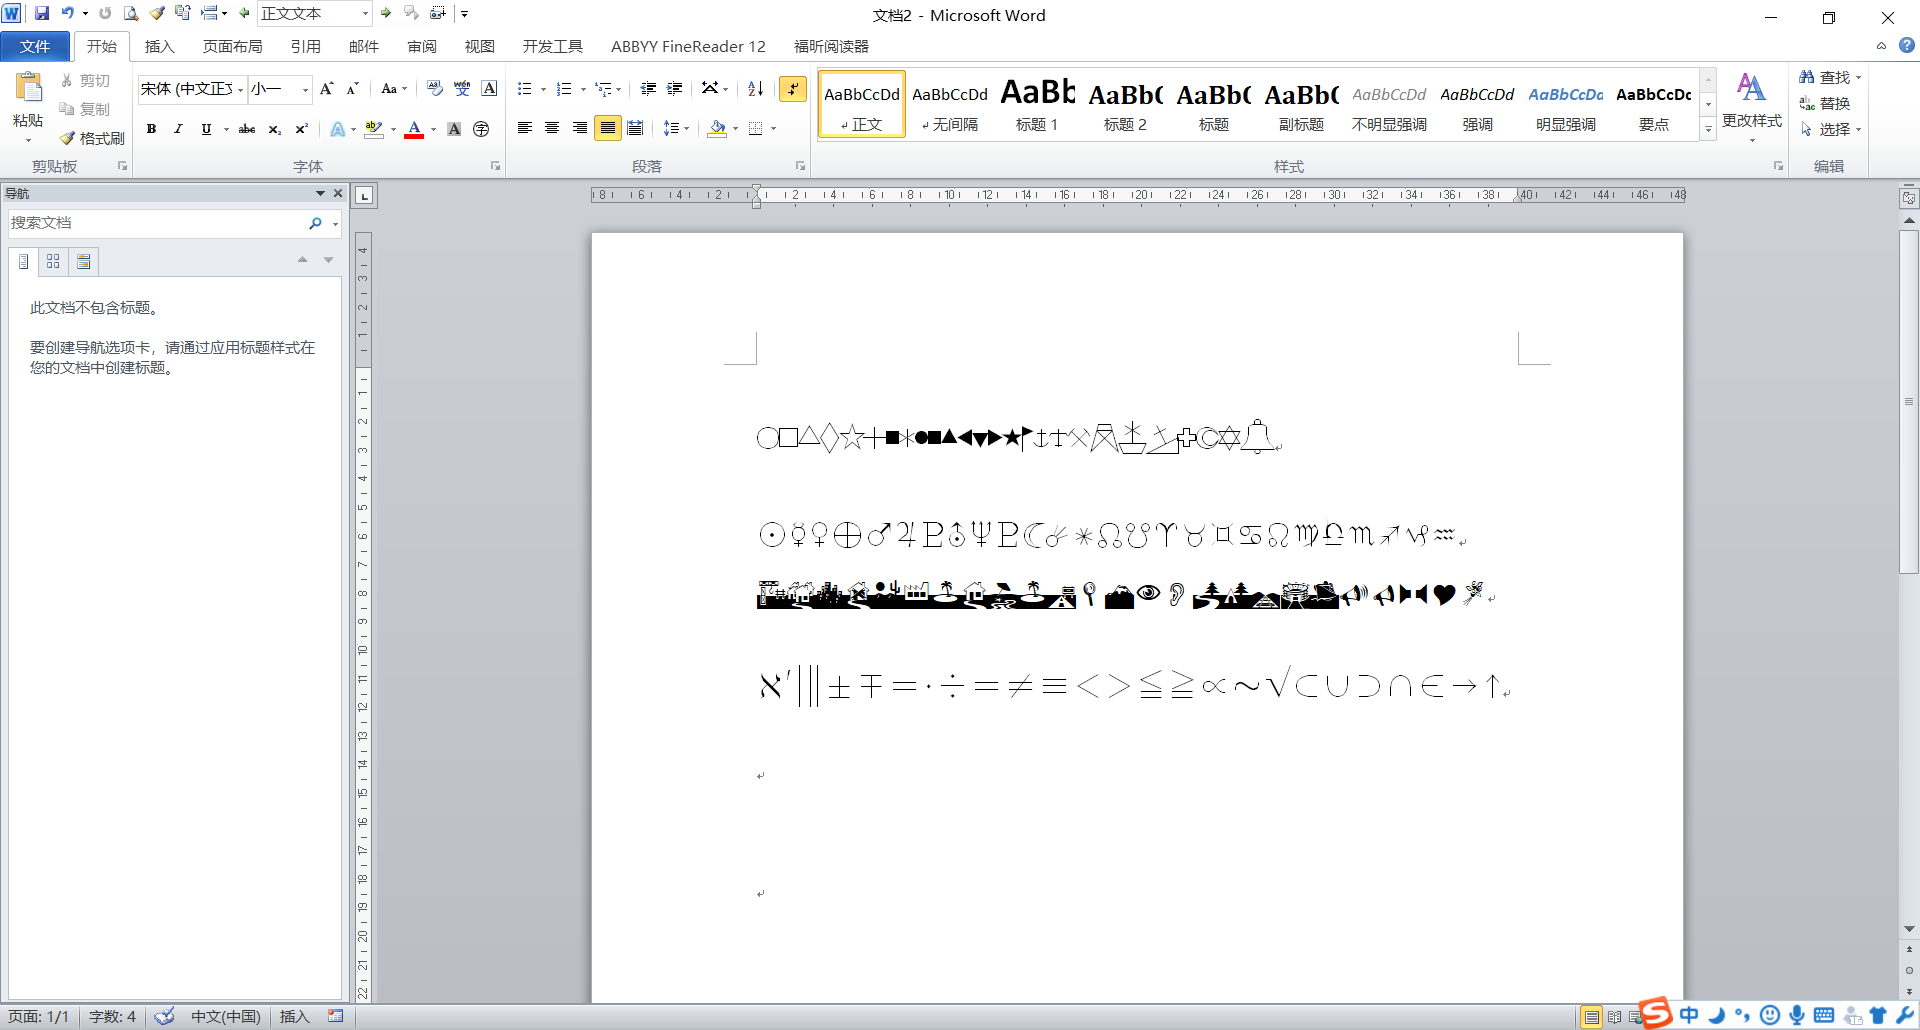
Task: Click the 字数: 4 word count
Action: coord(112,1016)
